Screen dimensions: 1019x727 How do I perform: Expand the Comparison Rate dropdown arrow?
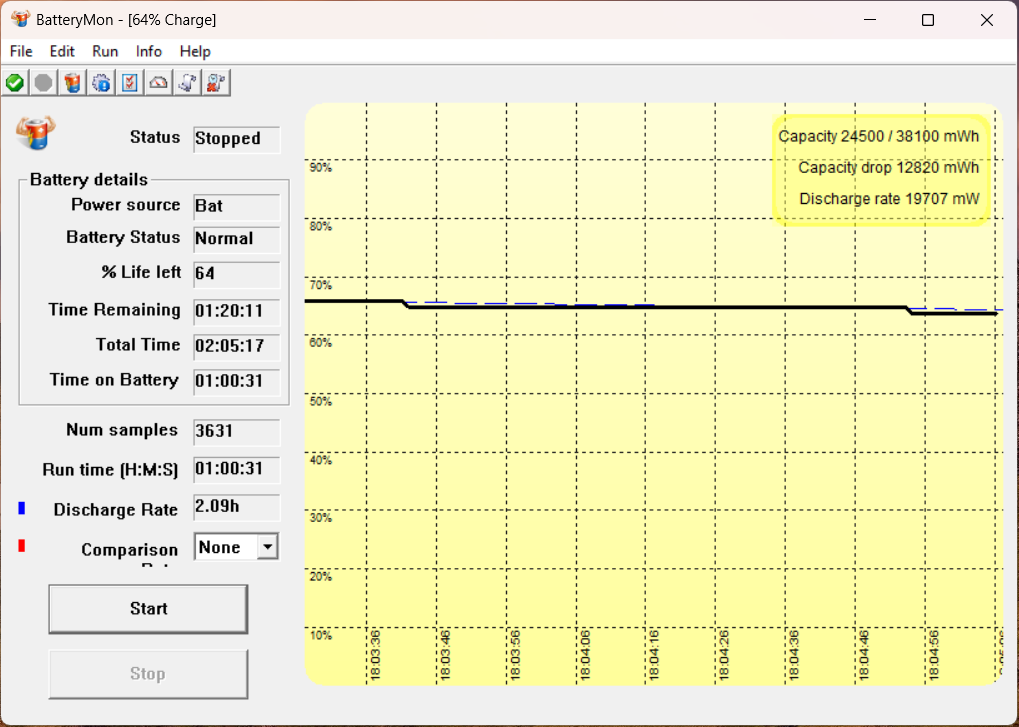point(267,547)
